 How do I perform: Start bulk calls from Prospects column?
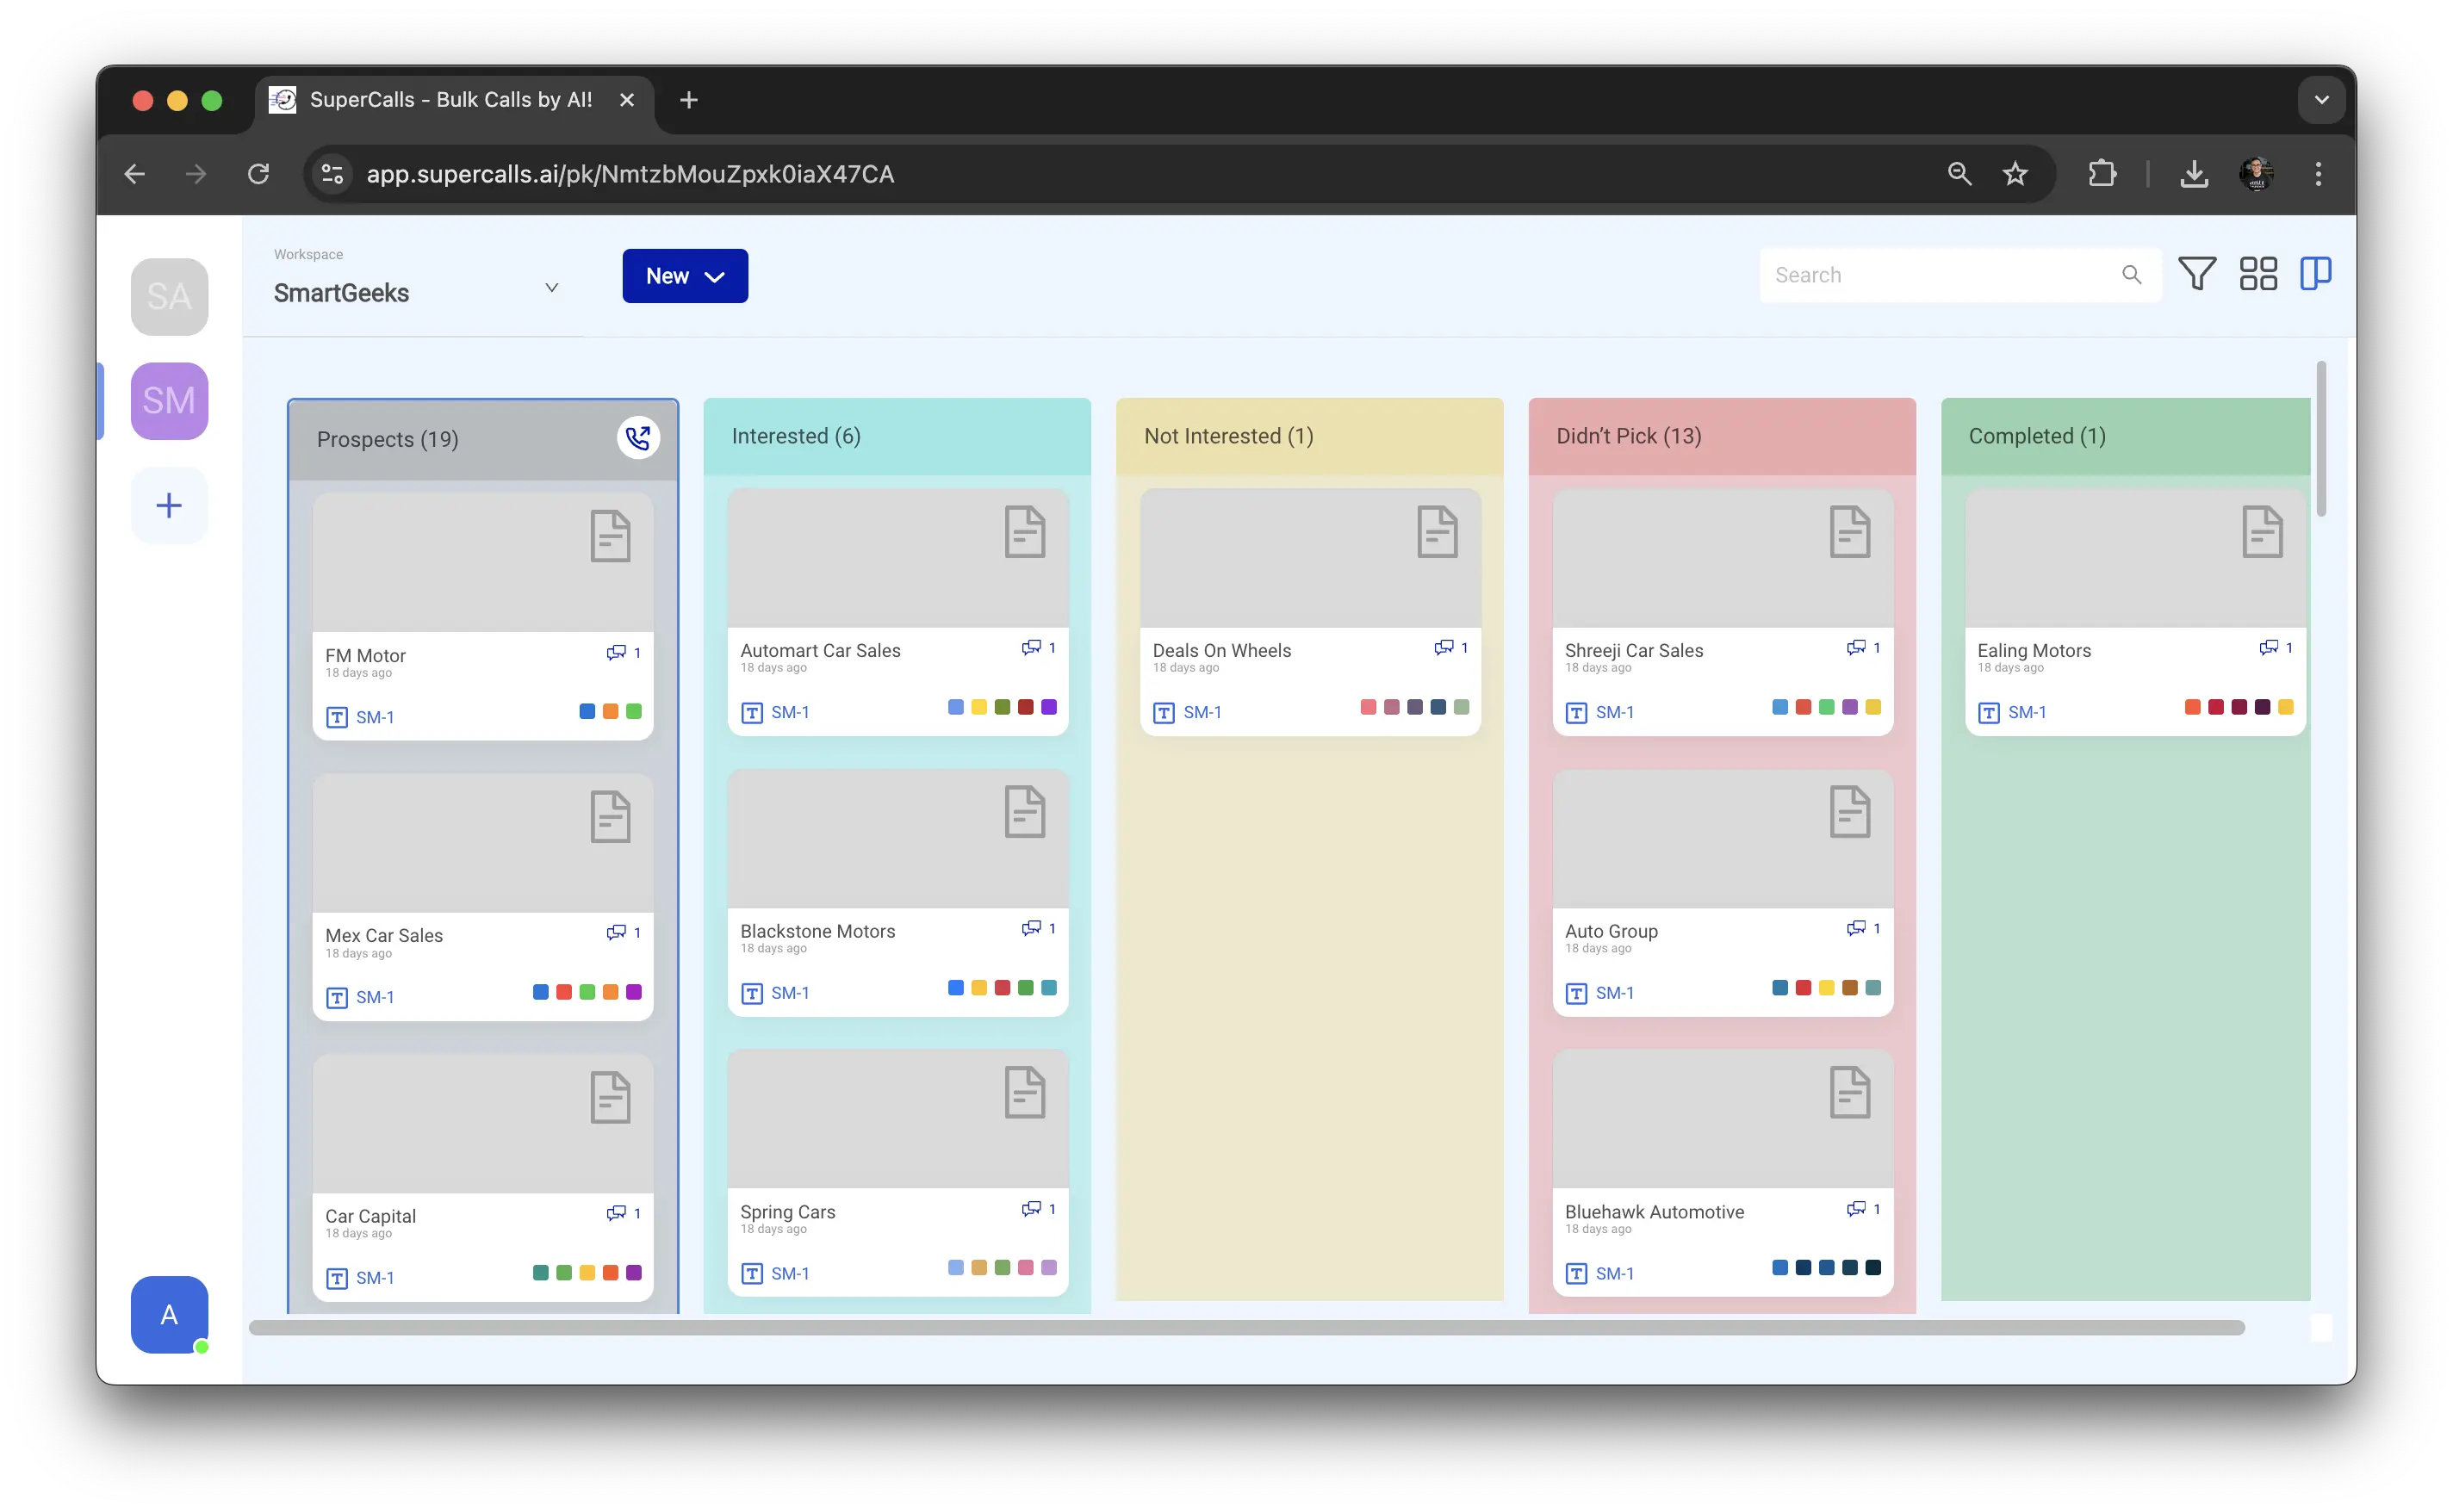pyautogui.click(x=637, y=438)
